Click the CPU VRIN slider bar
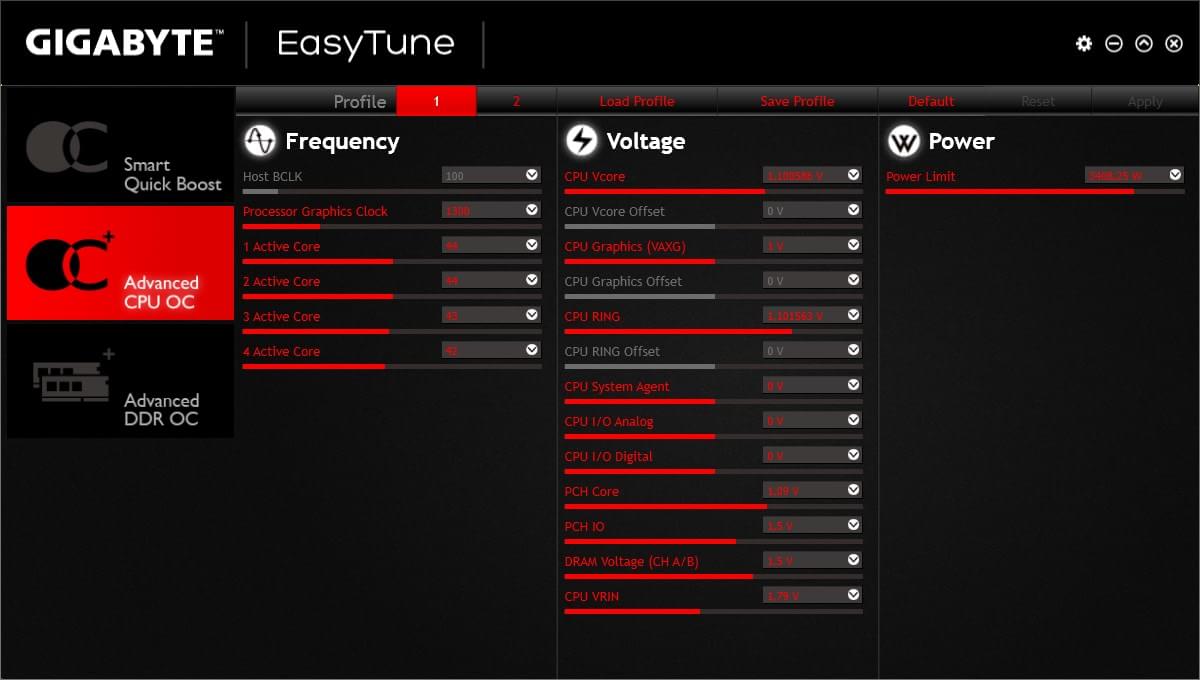The height and width of the screenshot is (680, 1200). [713, 611]
